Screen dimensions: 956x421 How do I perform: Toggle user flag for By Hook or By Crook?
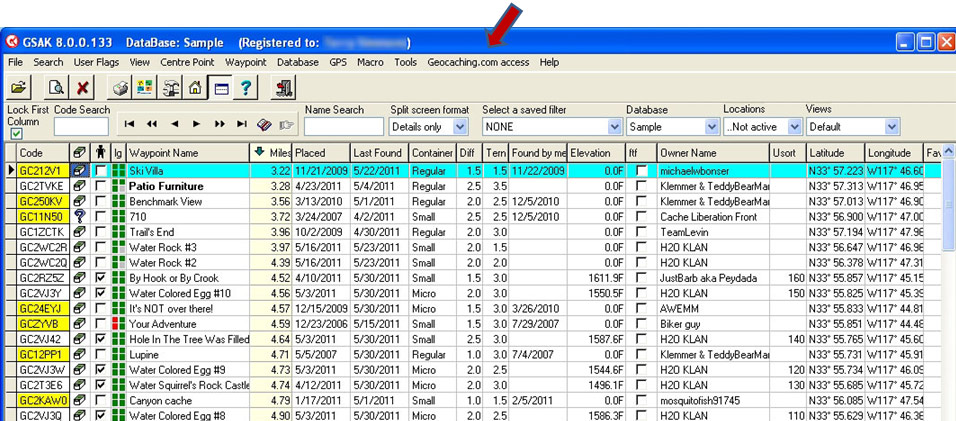click(101, 278)
